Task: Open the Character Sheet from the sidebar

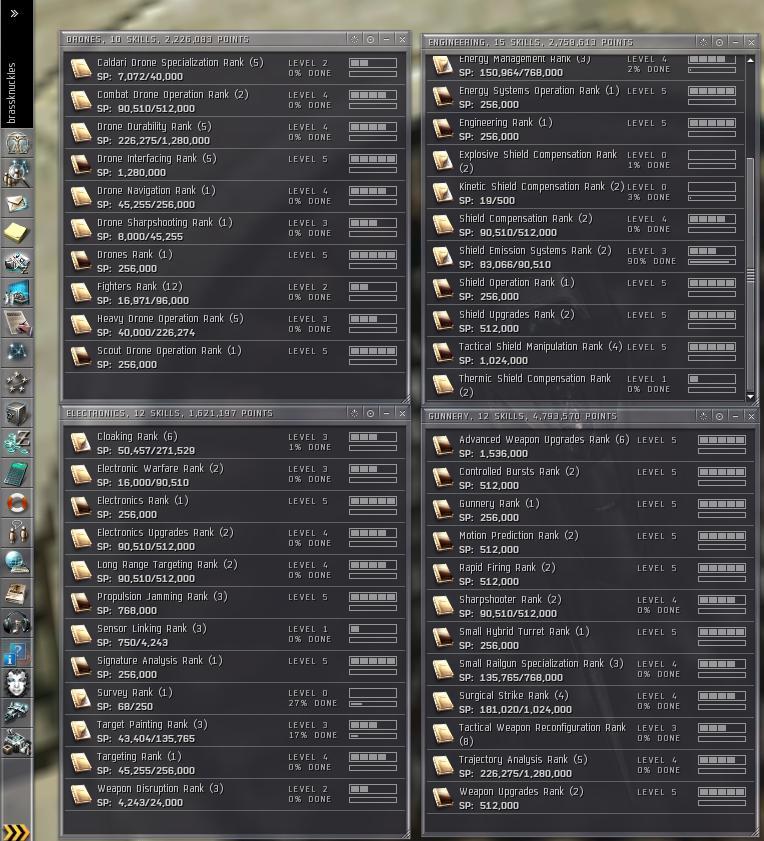Action: tap(17, 143)
